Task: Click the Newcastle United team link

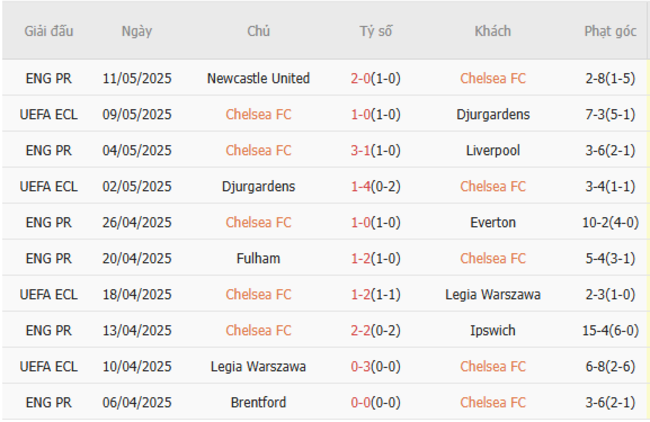Action: click(258, 78)
